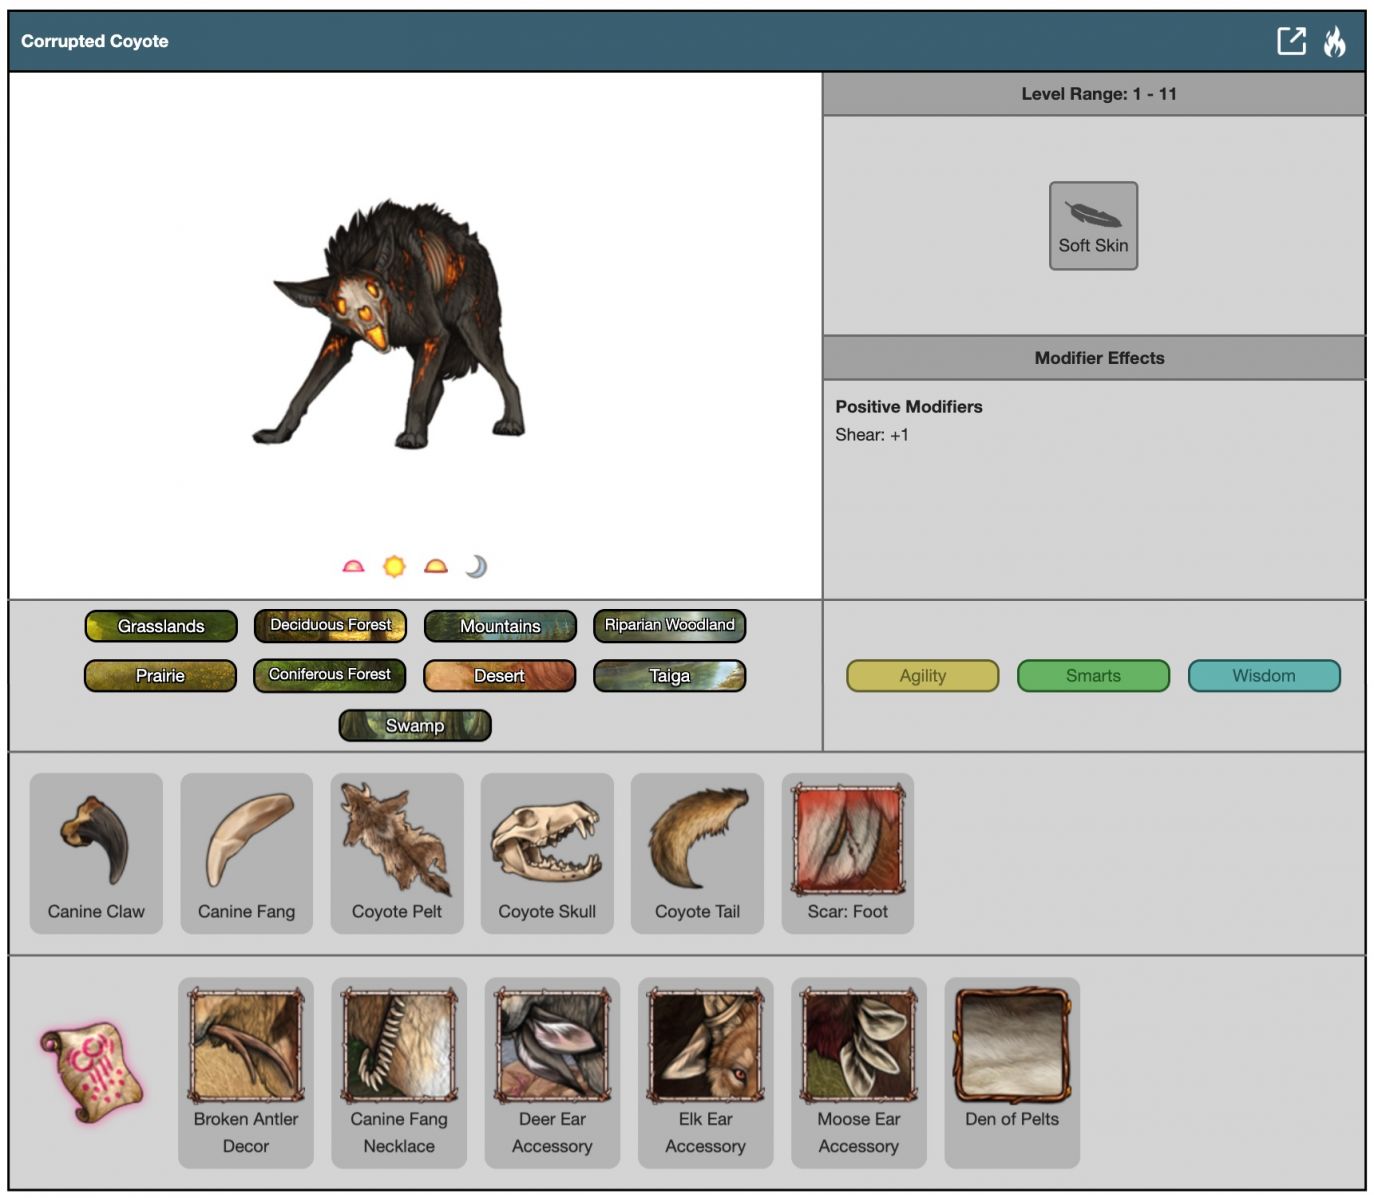
Task: Click the green Smarts stat badge
Action: (x=1093, y=676)
